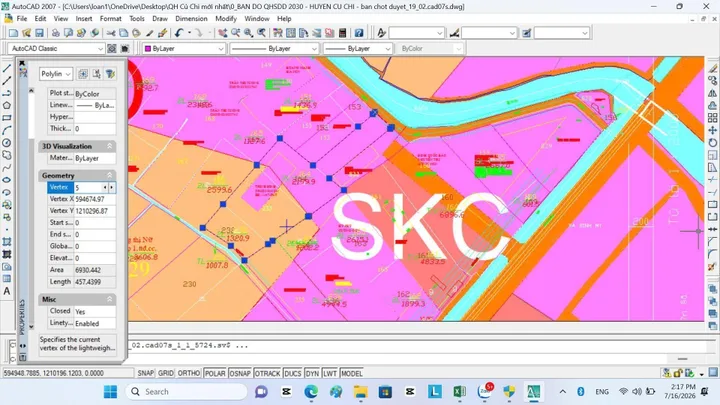Open the ByLayer color dropdown
This screenshot has width=720, height=405.
(x=184, y=49)
